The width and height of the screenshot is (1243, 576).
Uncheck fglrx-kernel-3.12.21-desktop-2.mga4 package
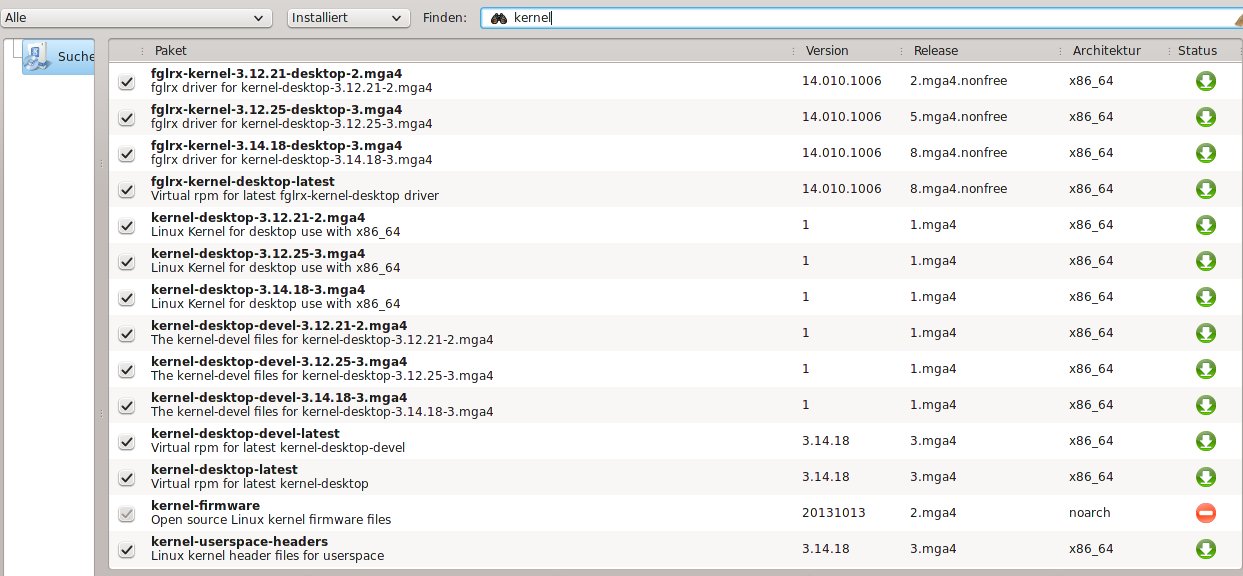tap(126, 82)
